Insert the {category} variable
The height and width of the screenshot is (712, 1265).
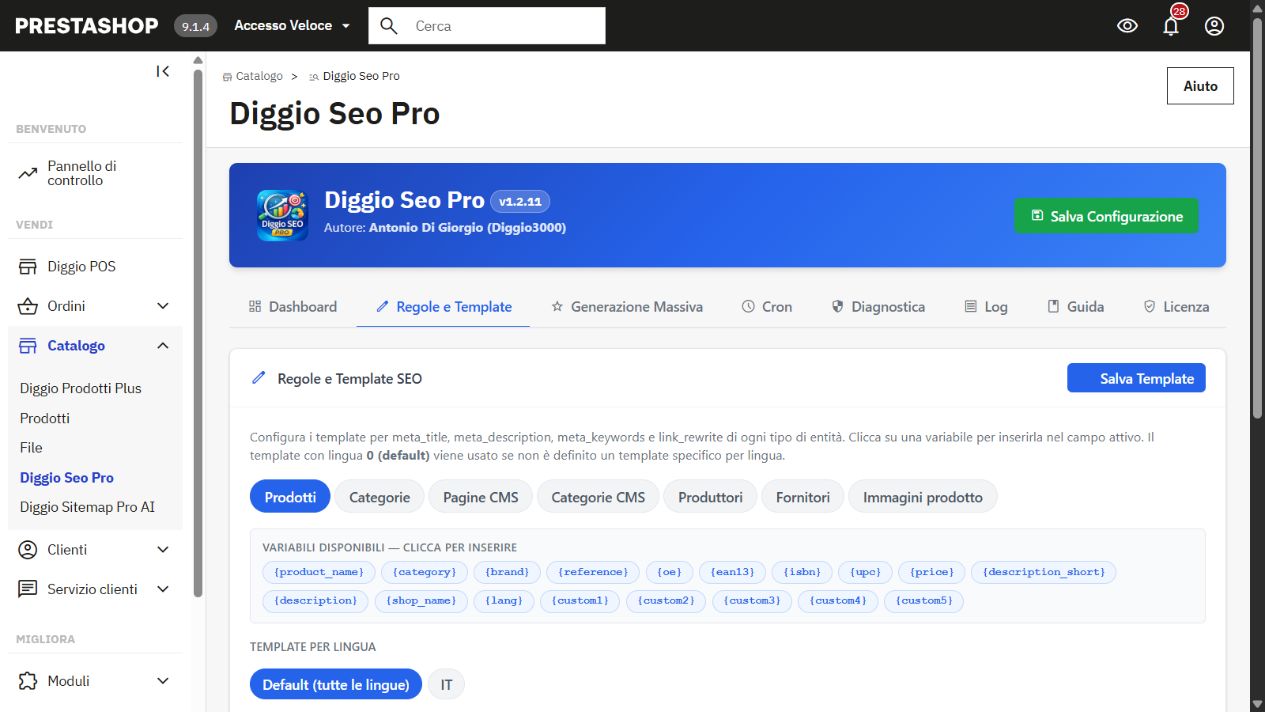coord(424,572)
